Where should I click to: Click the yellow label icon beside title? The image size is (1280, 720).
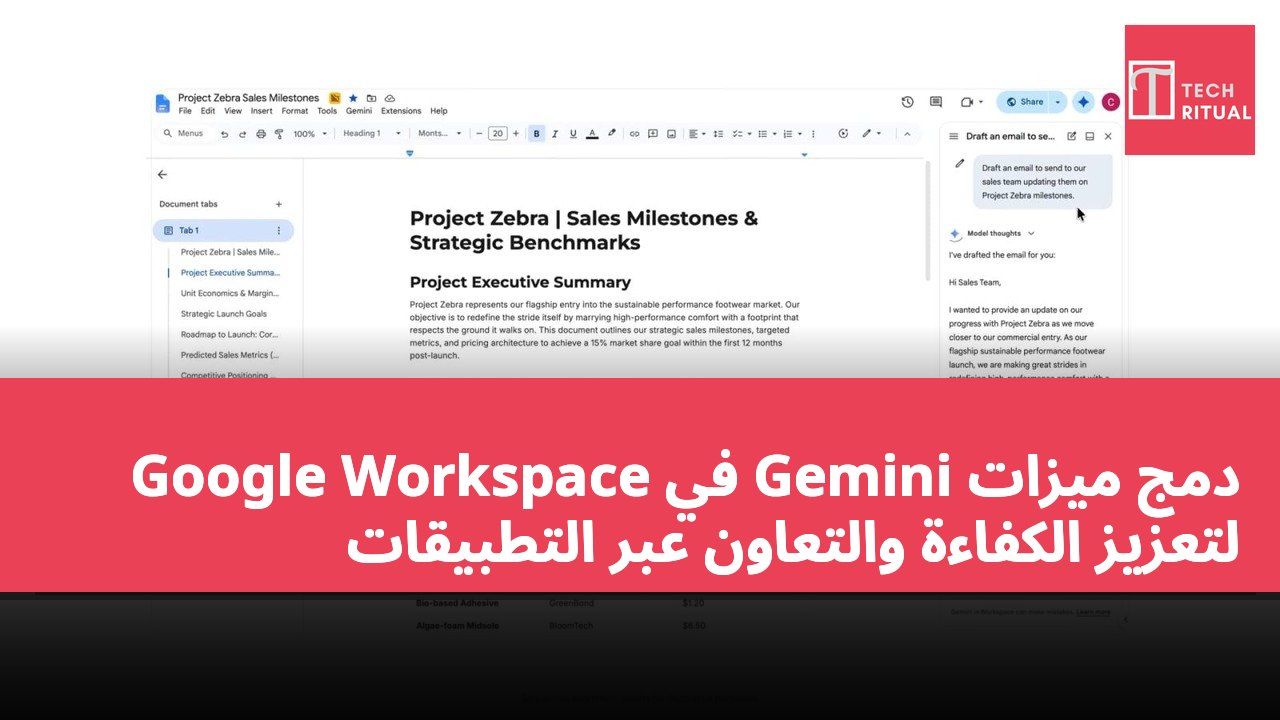[335, 98]
